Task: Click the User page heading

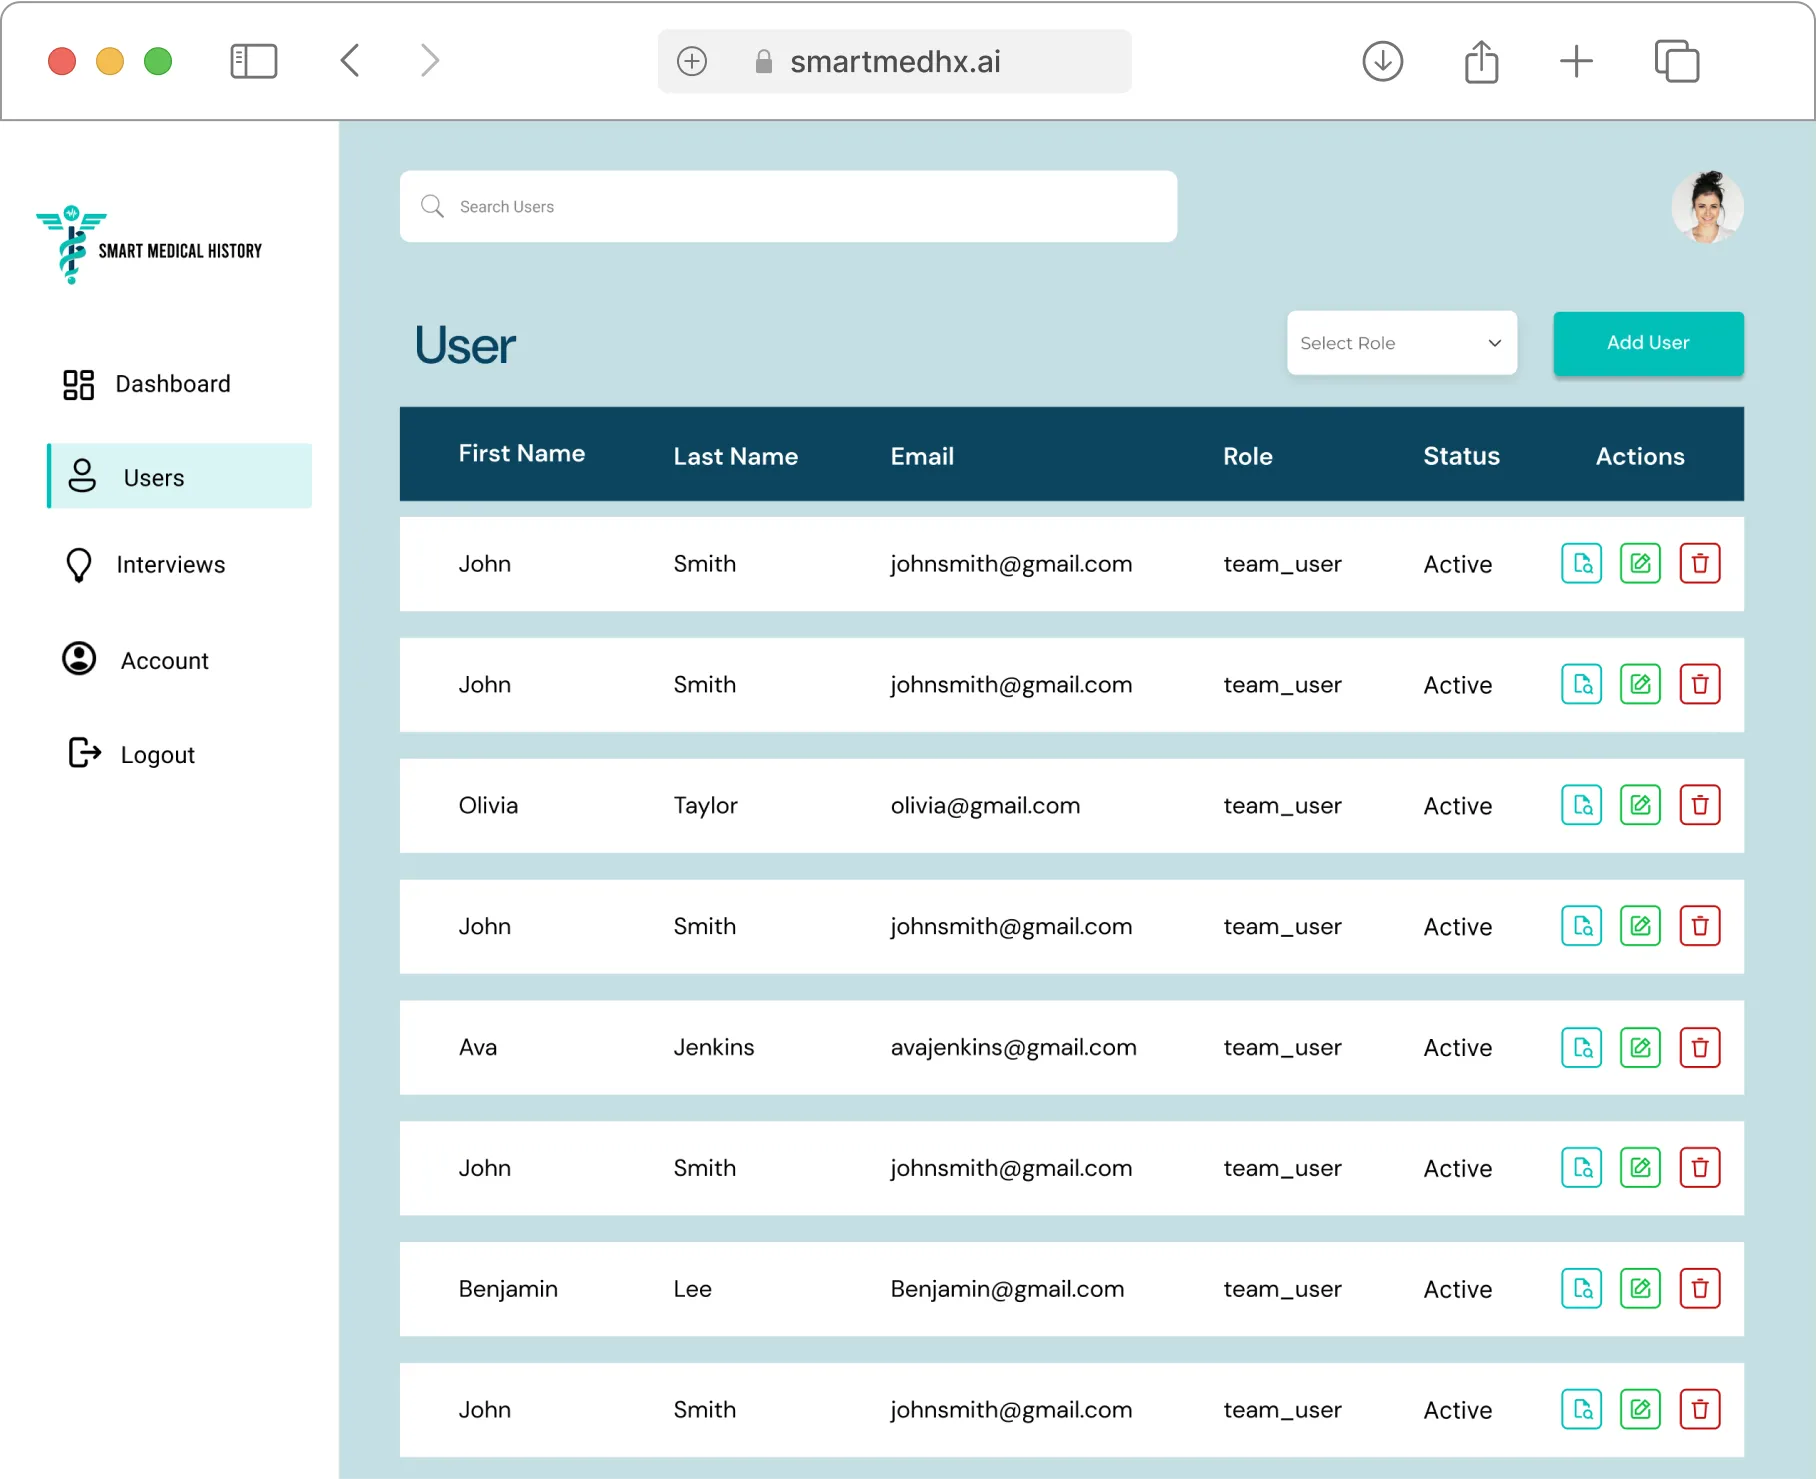Action: 465,346
